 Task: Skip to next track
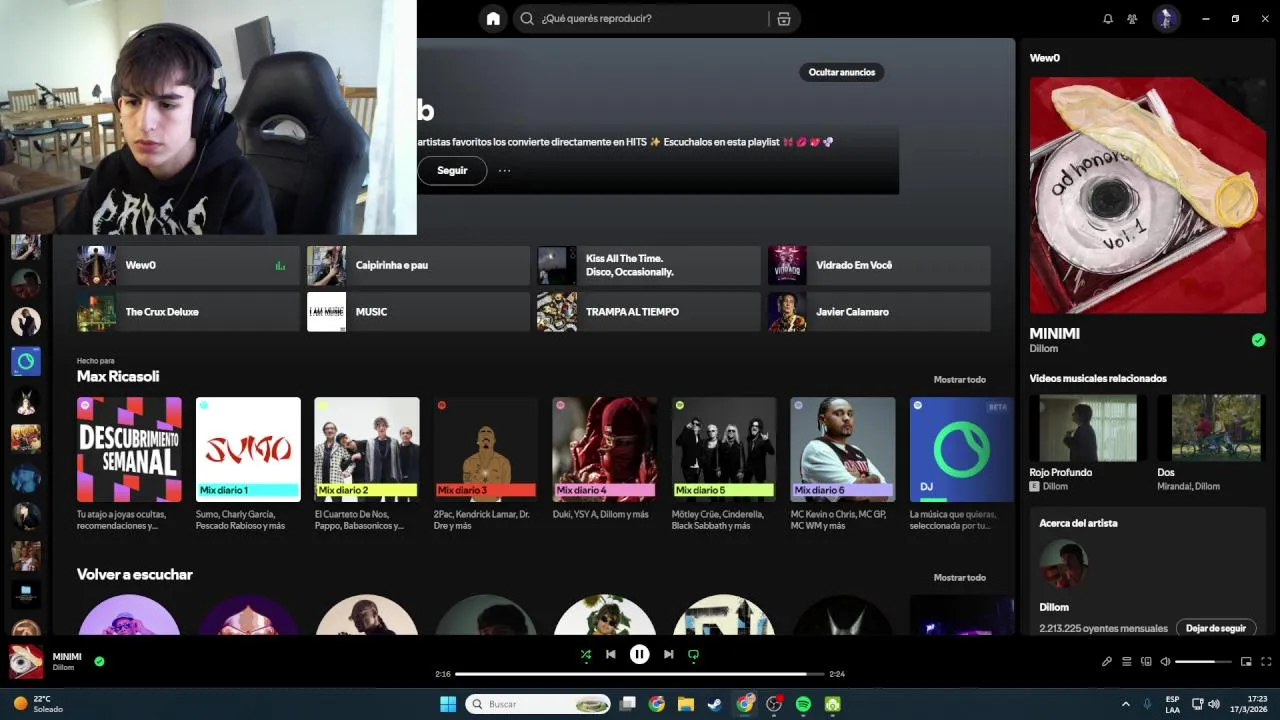point(668,655)
